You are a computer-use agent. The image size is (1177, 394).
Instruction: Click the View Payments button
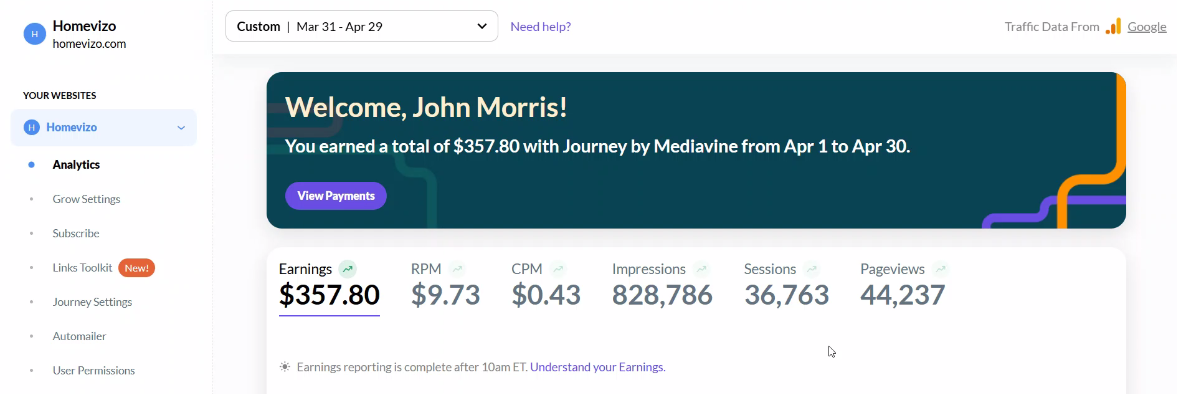[336, 196]
